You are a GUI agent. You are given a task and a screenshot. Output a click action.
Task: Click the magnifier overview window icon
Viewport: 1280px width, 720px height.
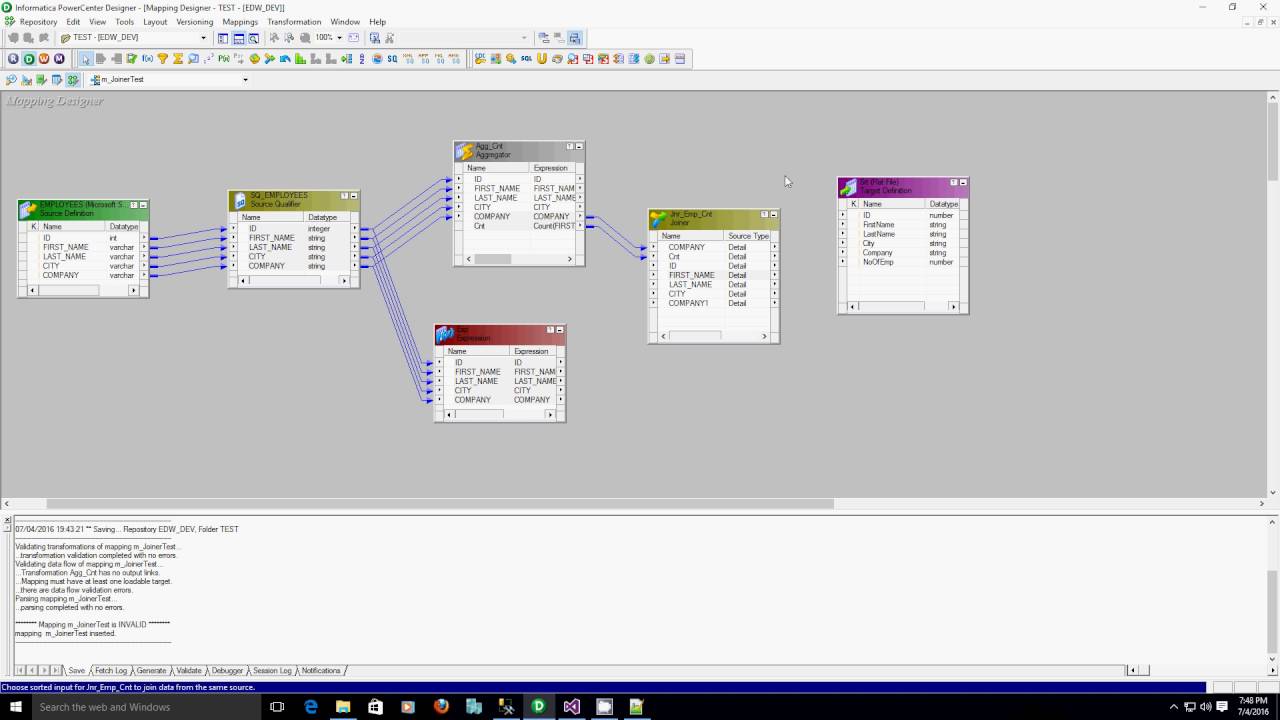coord(254,38)
